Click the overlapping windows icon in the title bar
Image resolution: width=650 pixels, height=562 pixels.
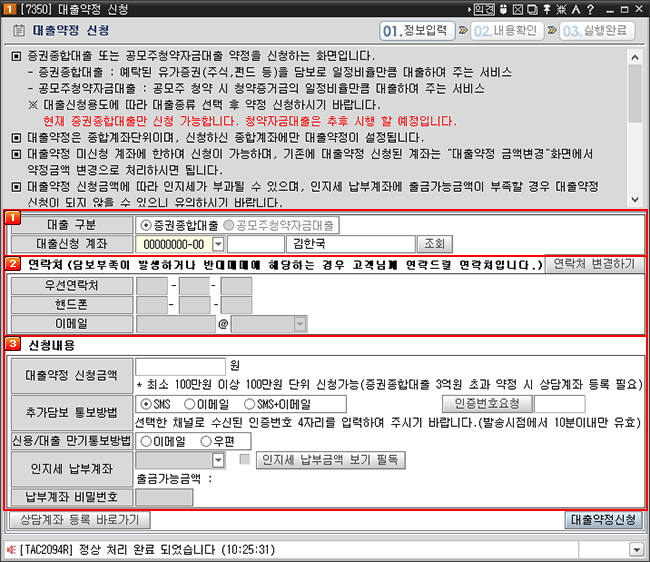(532, 9)
